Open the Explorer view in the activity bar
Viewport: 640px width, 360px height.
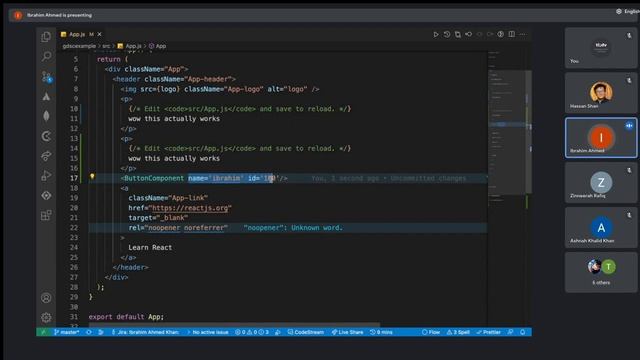(x=46, y=37)
